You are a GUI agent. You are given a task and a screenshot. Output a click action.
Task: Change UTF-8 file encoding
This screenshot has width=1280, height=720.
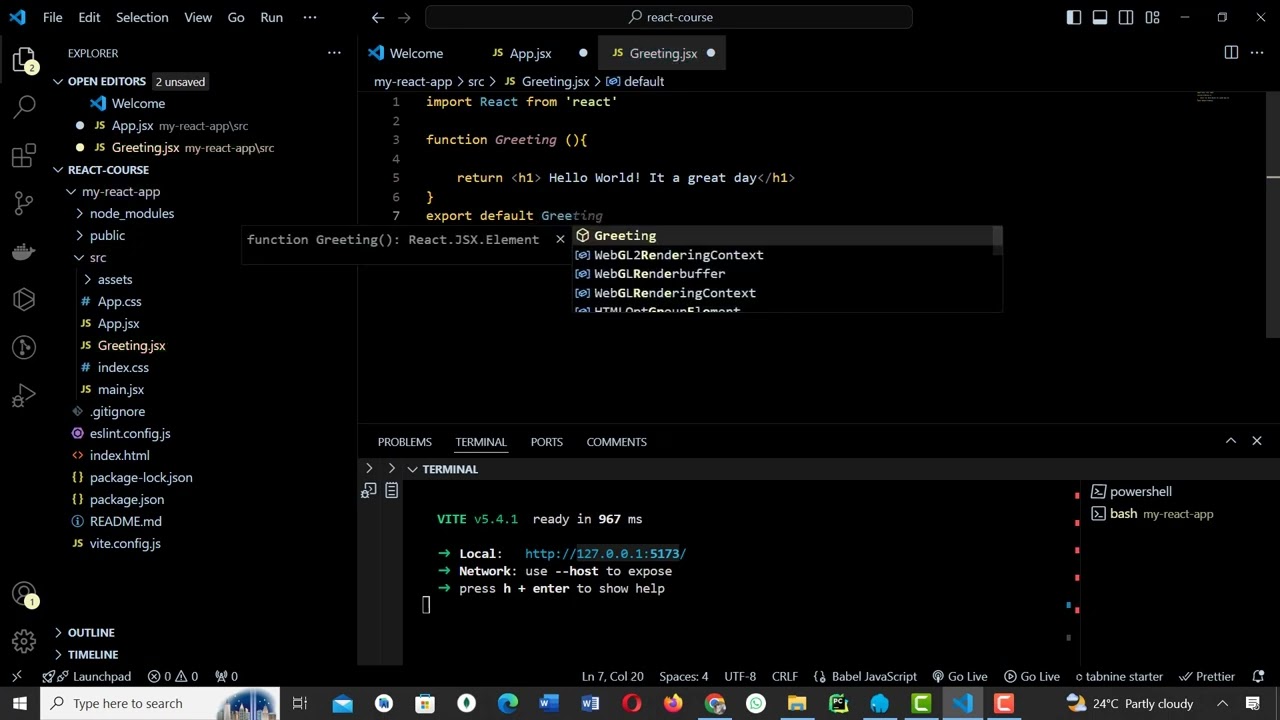(x=740, y=676)
